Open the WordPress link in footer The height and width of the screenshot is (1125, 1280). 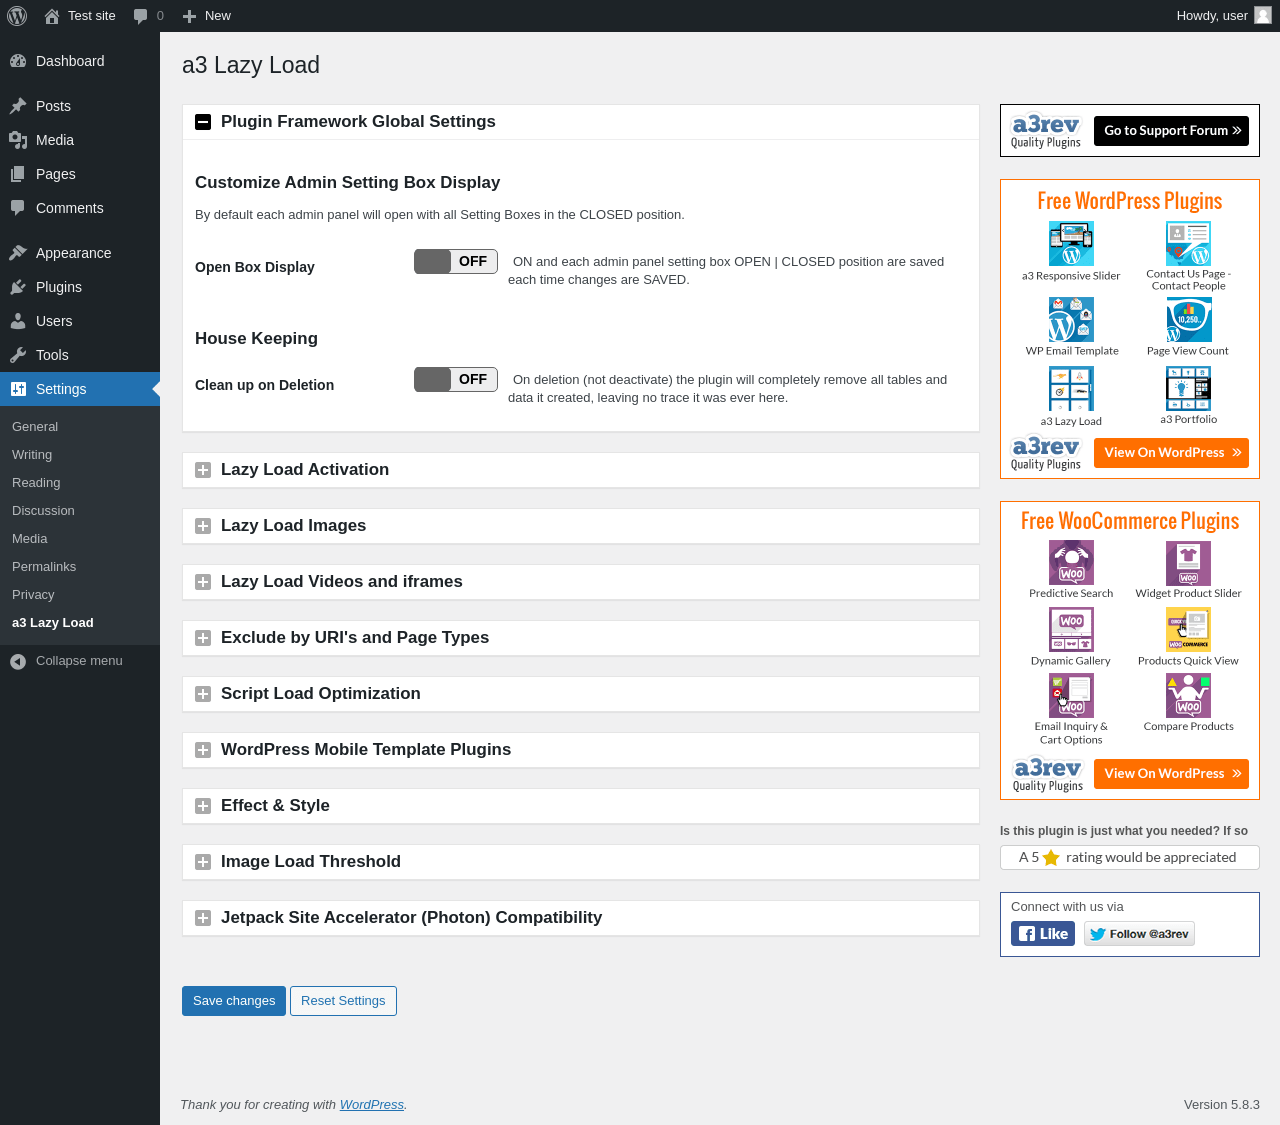point(372,1105)
